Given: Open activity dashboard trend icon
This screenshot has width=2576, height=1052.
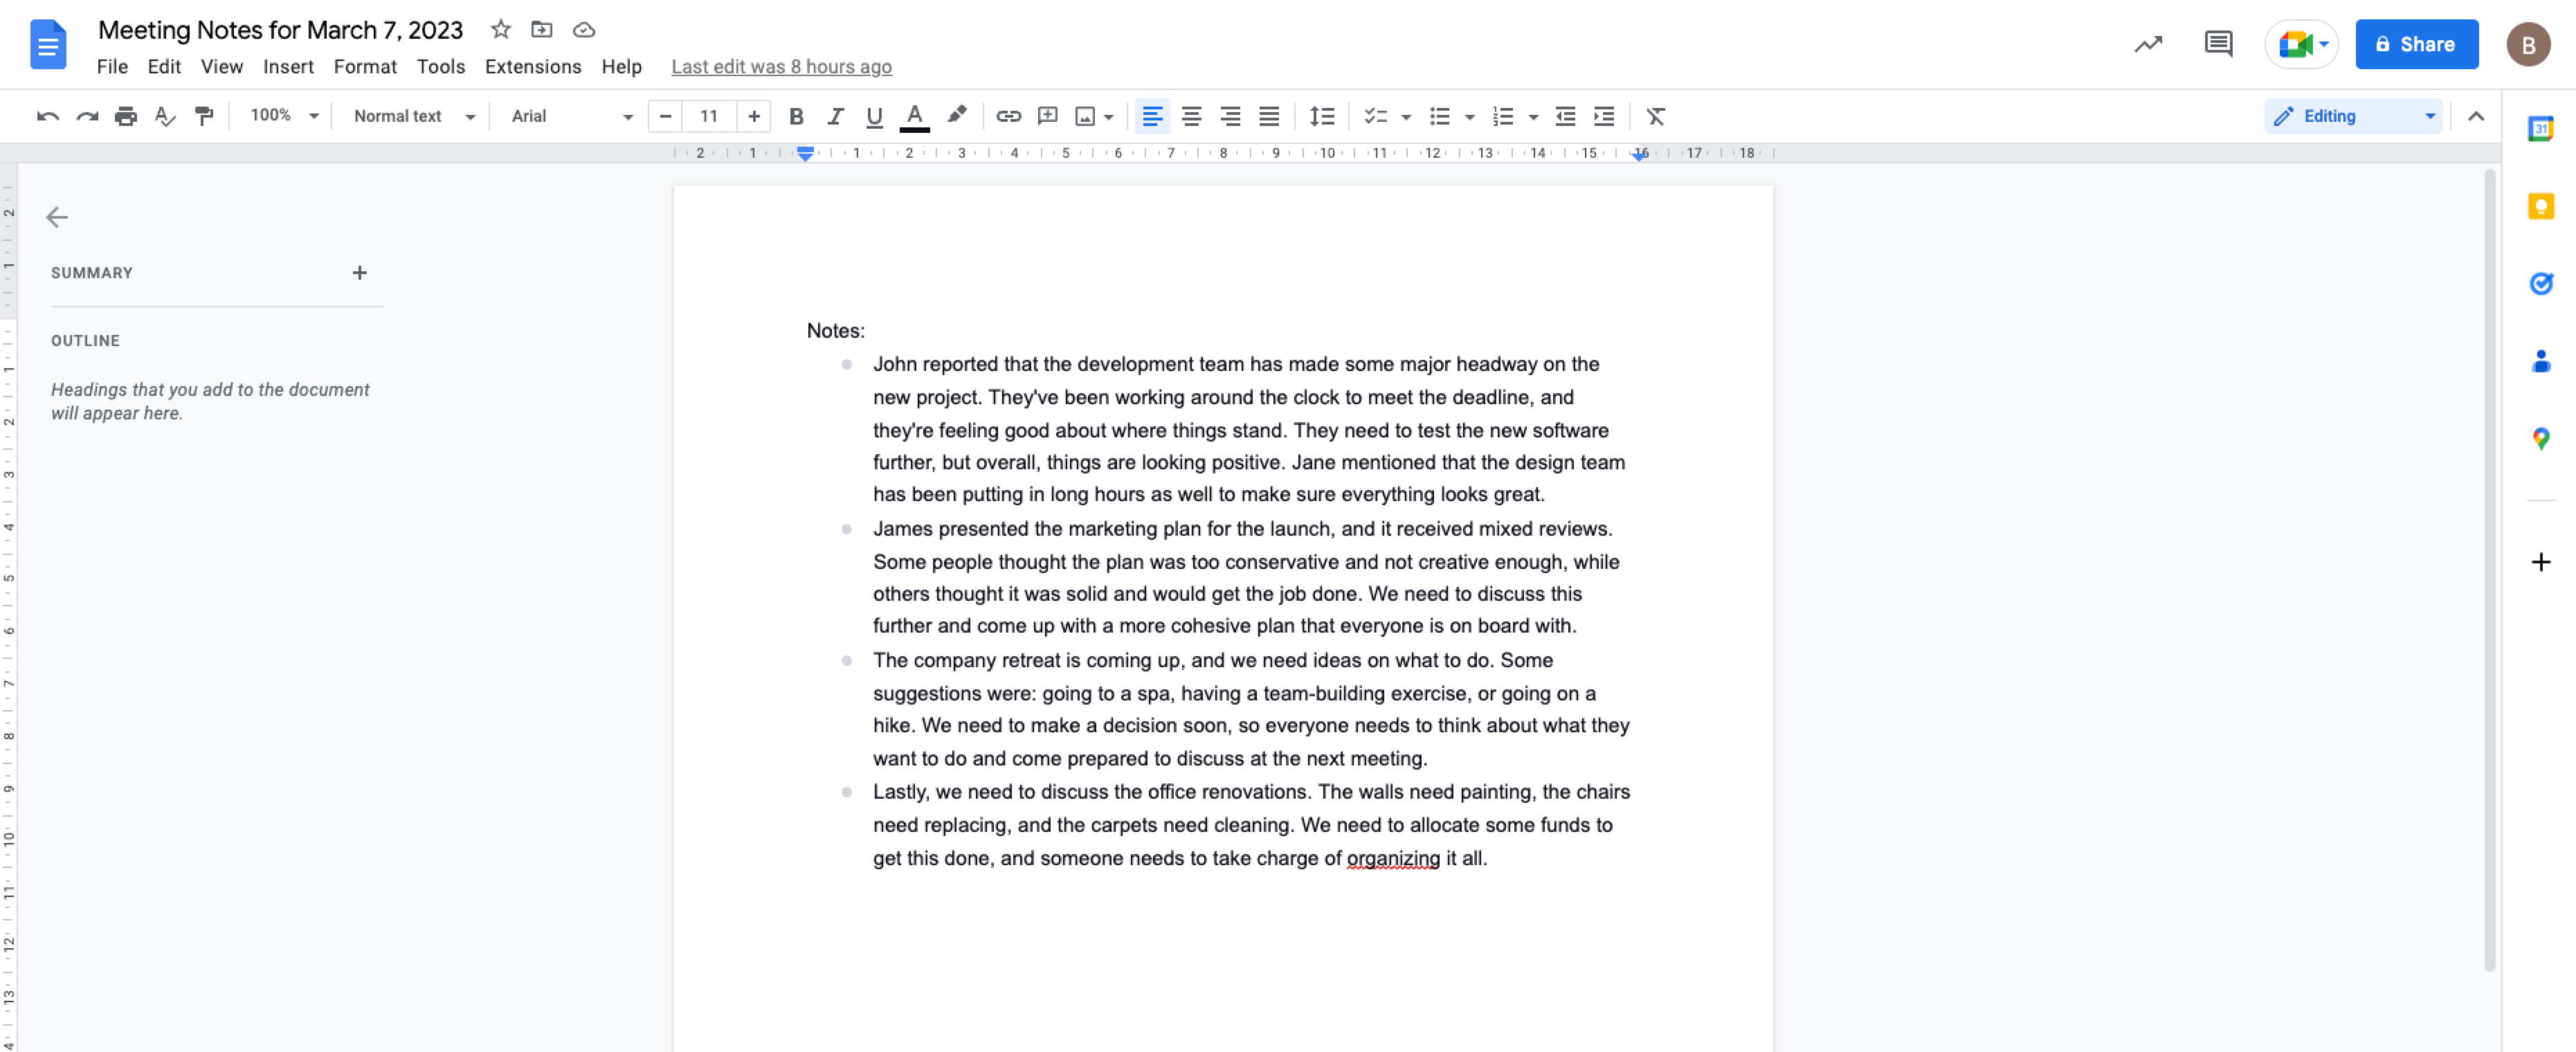Looking at the screenshot, I should (2148, 44).
